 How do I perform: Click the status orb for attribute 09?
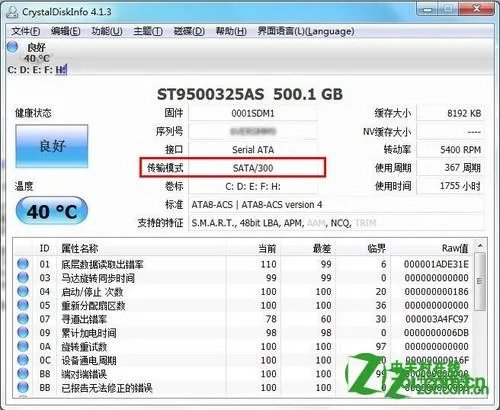(23, 332)
